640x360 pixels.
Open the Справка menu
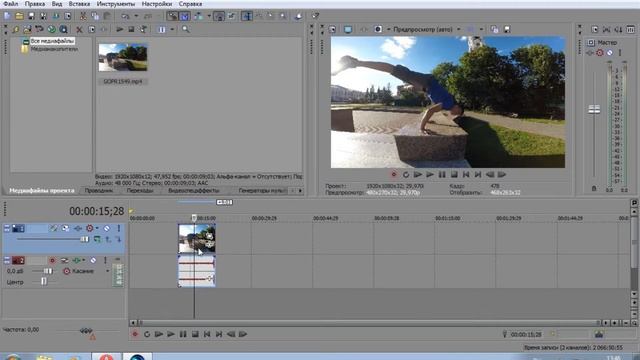click(x=190, y=4)
